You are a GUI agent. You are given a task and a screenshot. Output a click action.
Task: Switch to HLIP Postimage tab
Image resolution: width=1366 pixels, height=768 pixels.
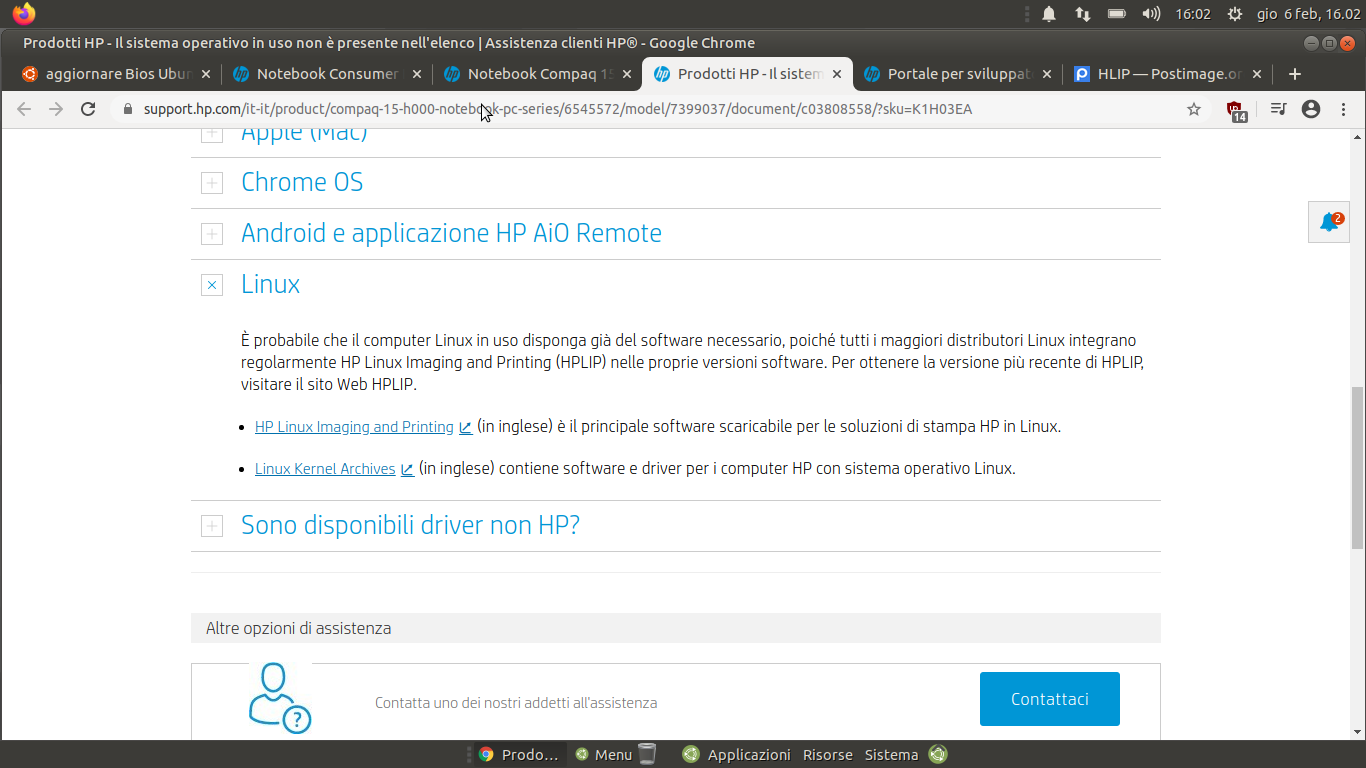[1169, 74]
